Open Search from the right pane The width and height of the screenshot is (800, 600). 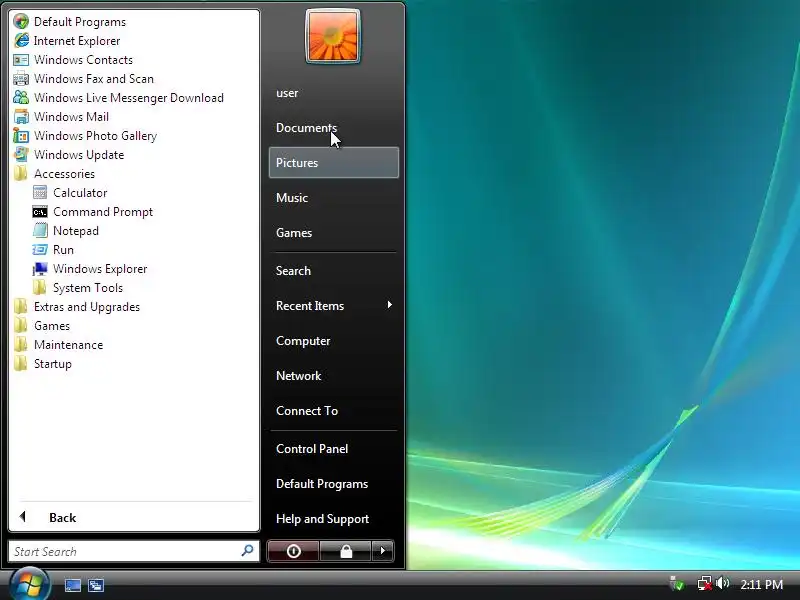coord(334,270)
